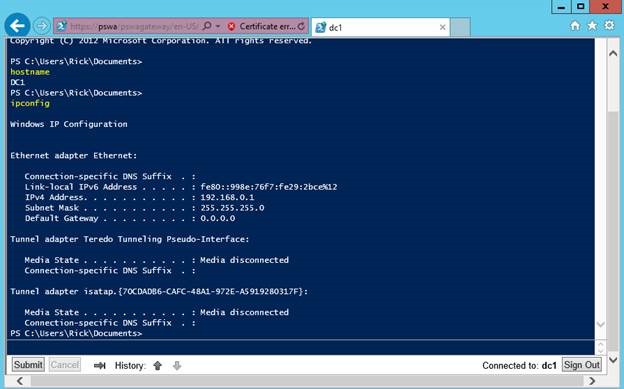Open browser Tools gear menu
Viewport: 624px width, 389px height.
click(609, 26)
